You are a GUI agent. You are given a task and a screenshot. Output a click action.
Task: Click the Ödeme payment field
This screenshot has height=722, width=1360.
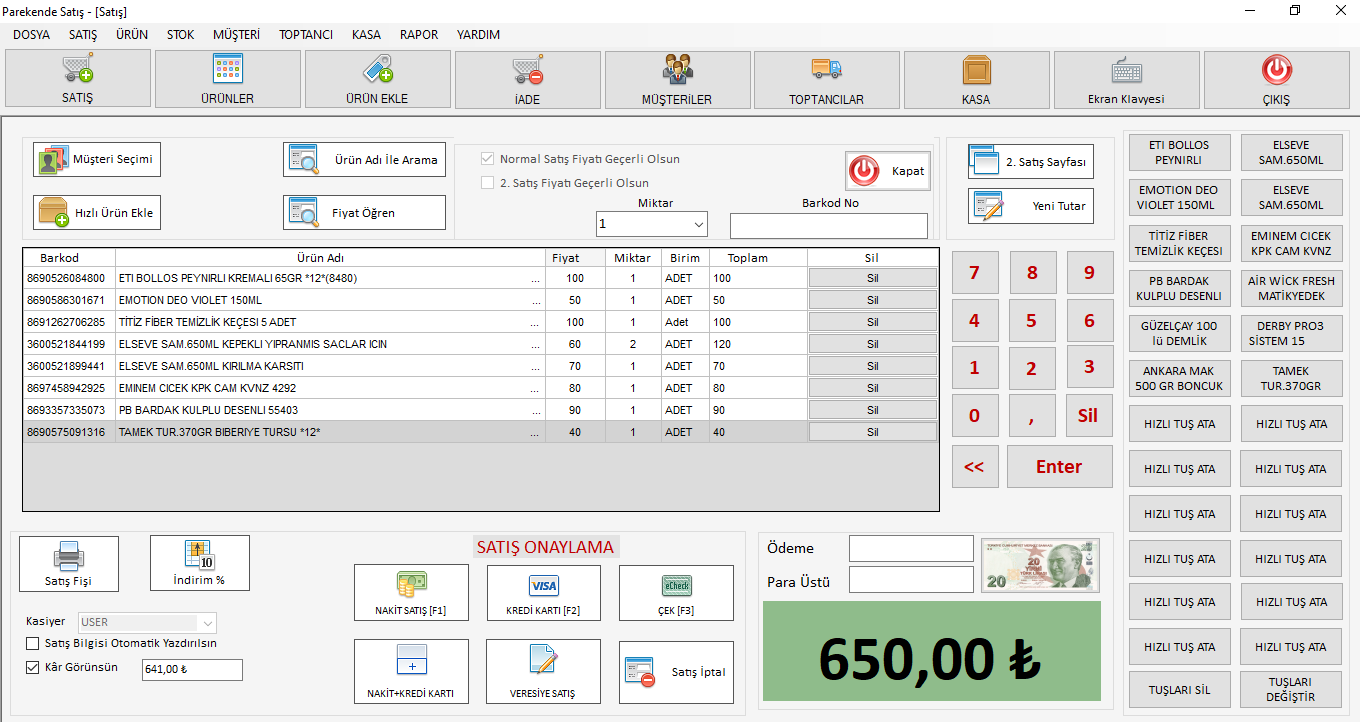pyautogui.click(x=911, y=549)
